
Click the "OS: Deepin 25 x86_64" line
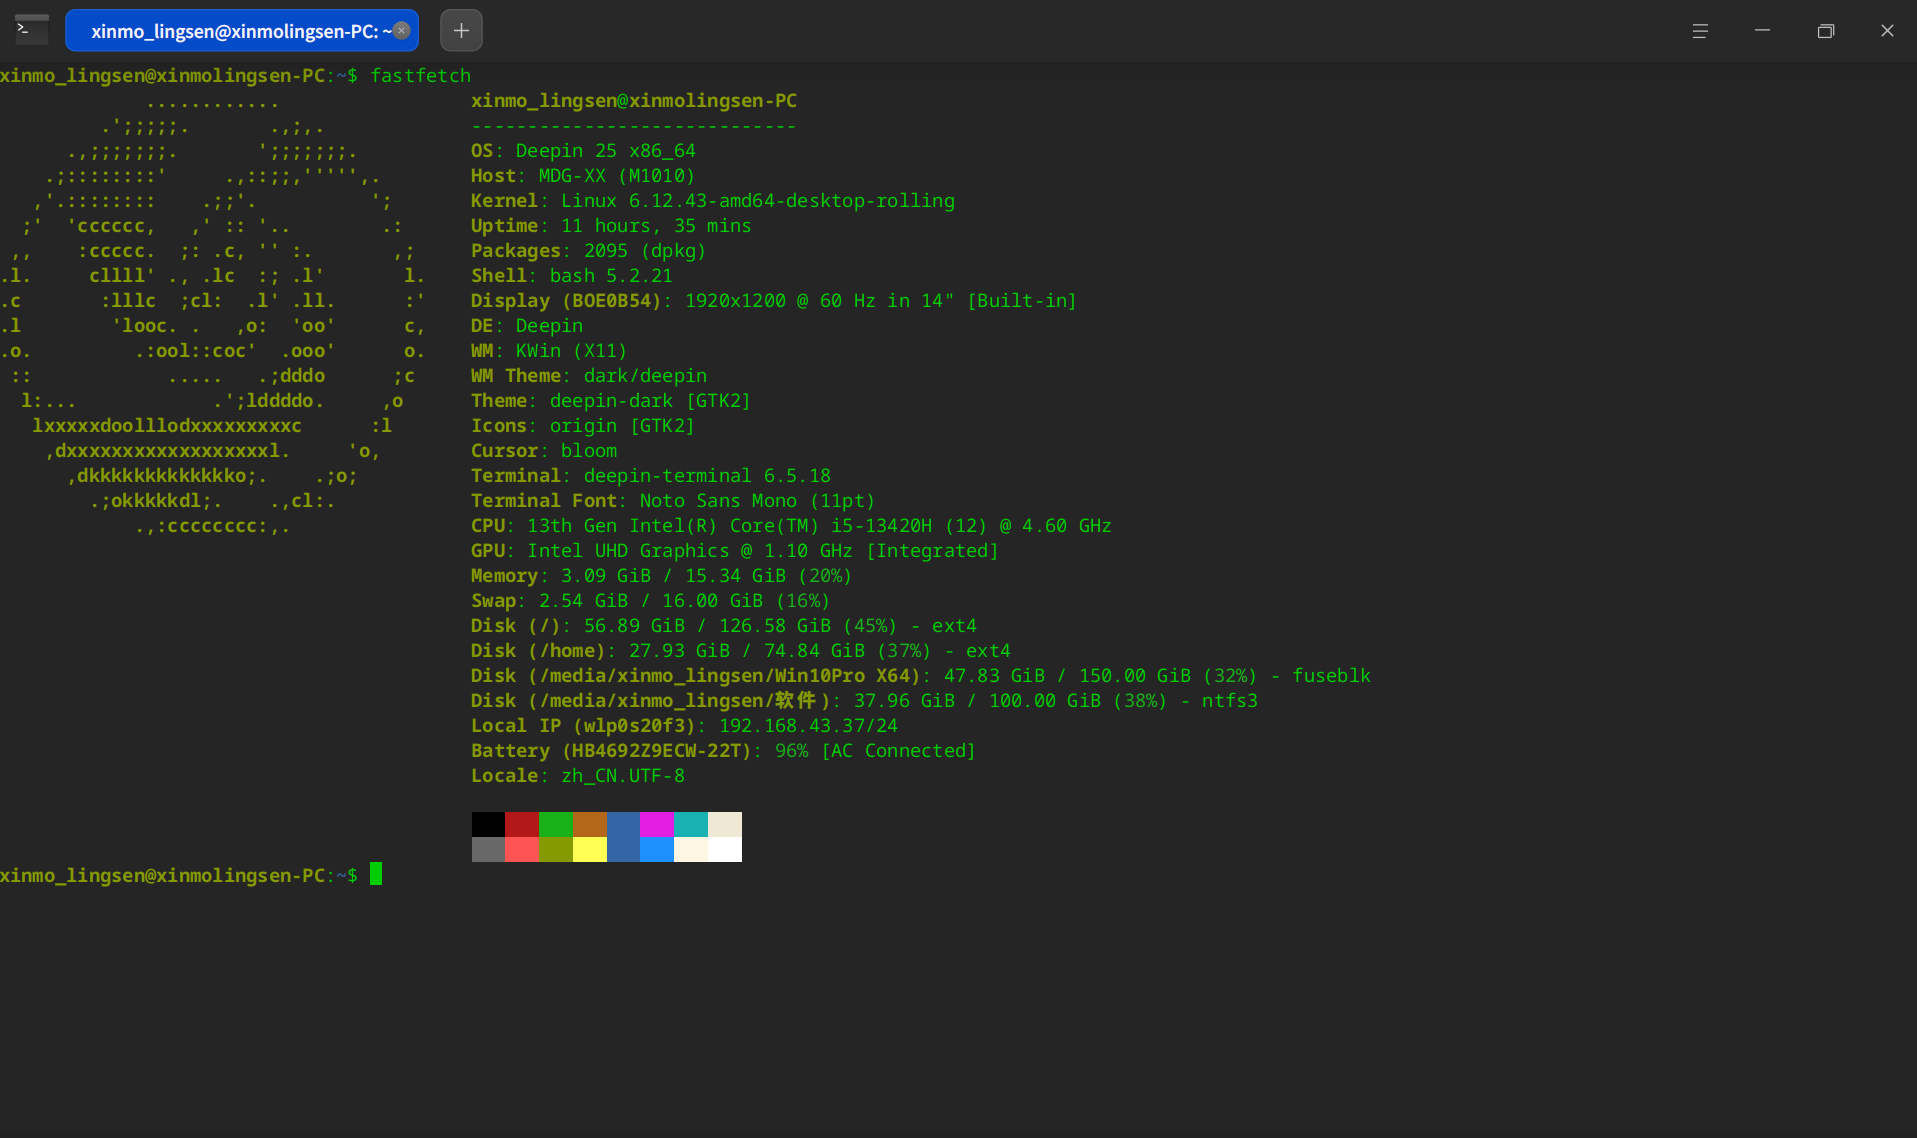point(583,150)
